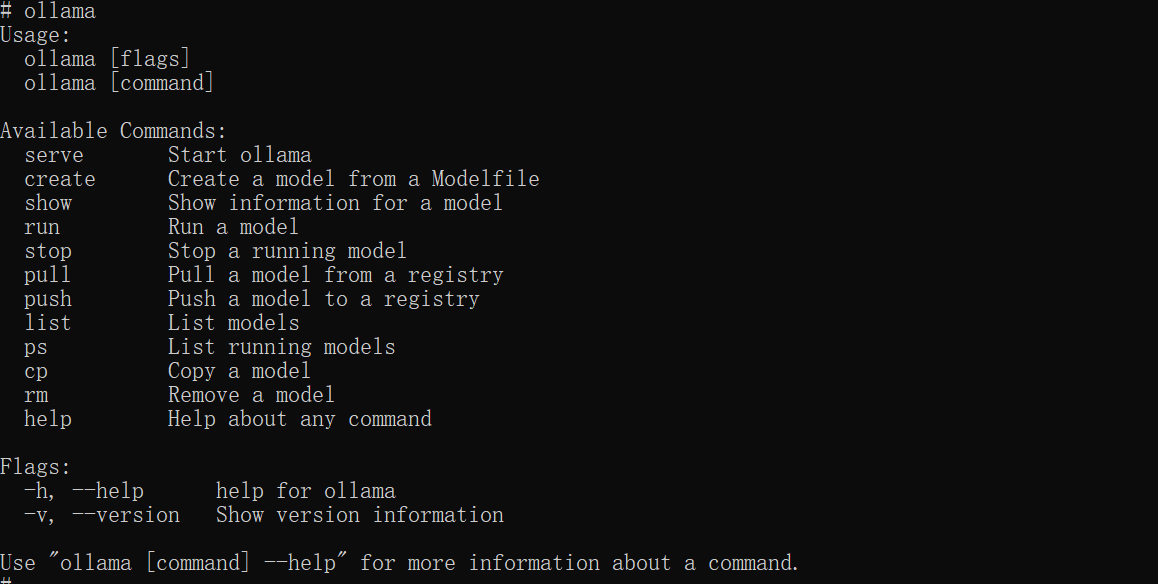Select the 'create' command text
Screen dimensions: 1158x584
pyautogui.click(x=60, y=179)
